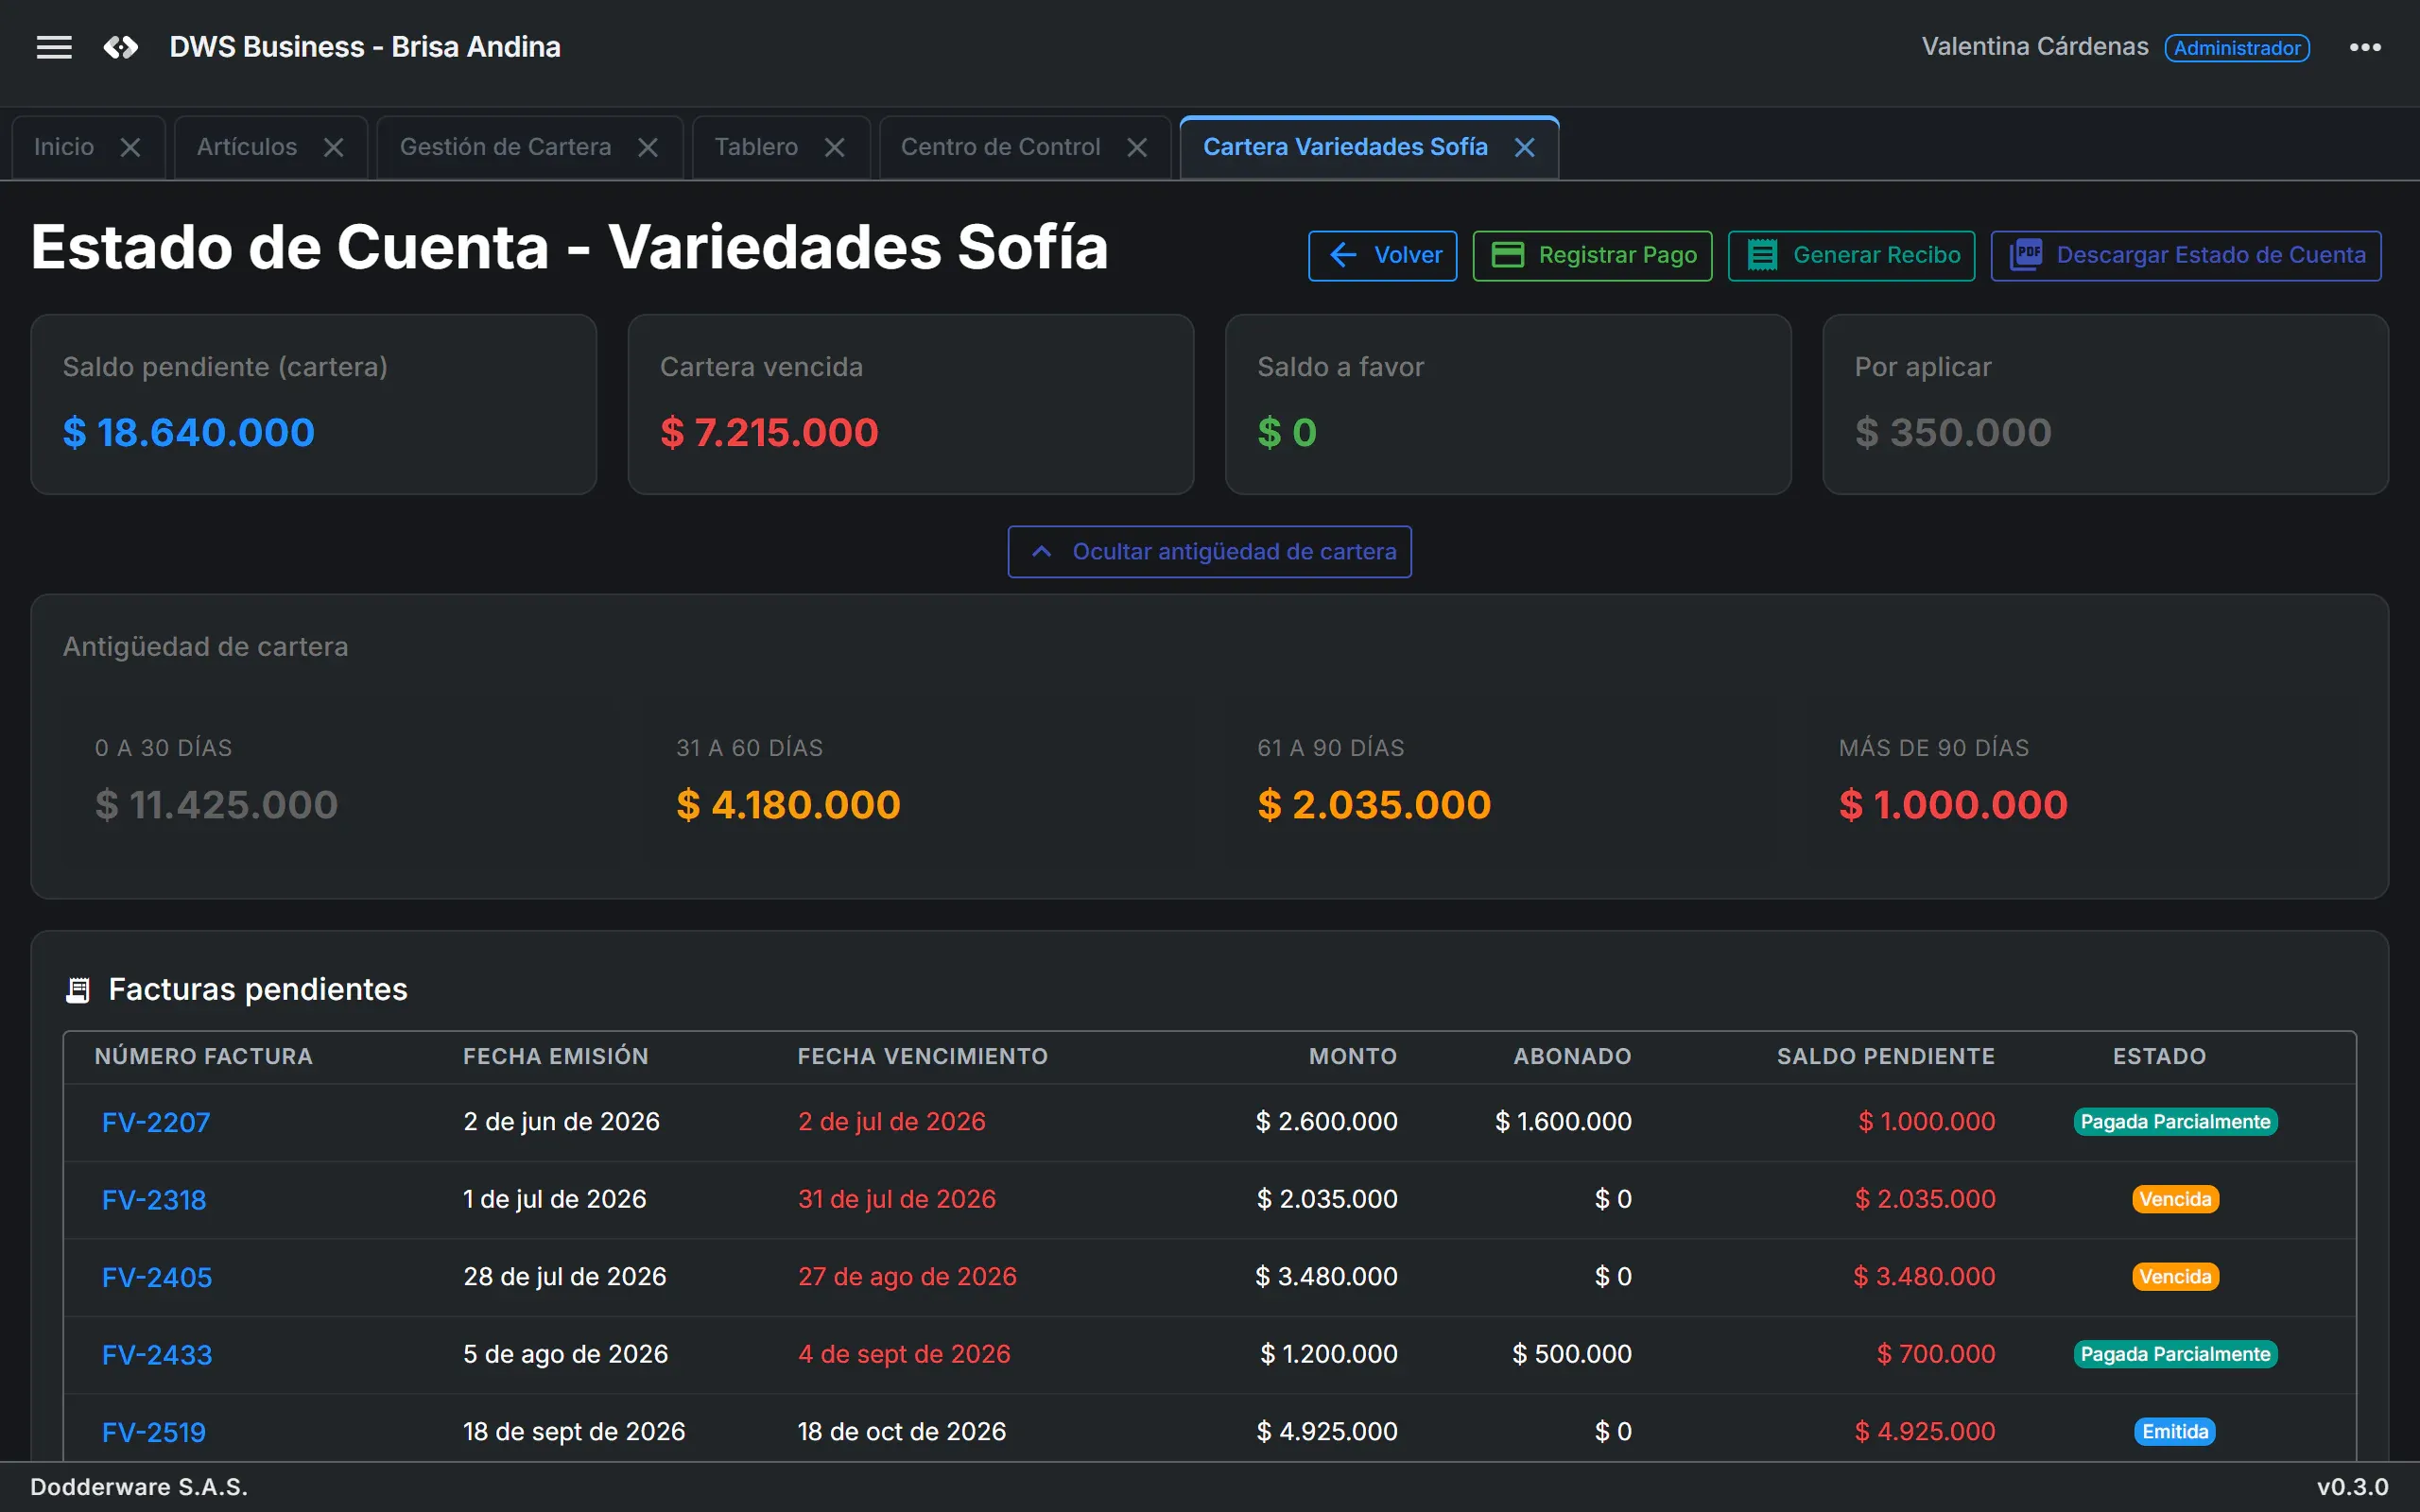Switch to the Gestión de Cartera tab
Viewport: 2420px width, 1512px height.
(x=505, y=147)
